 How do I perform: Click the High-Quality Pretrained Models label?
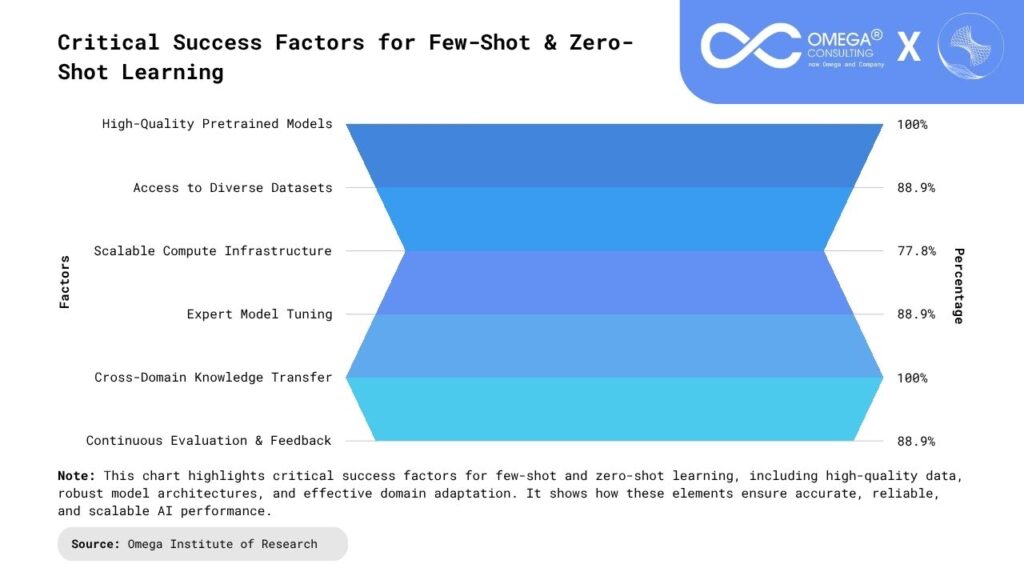217,124
